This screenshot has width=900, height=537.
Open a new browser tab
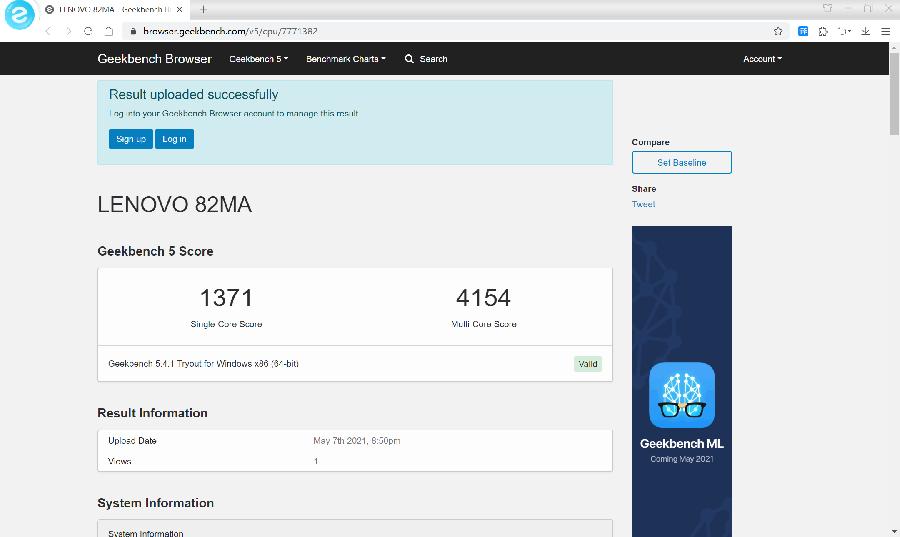203,9
